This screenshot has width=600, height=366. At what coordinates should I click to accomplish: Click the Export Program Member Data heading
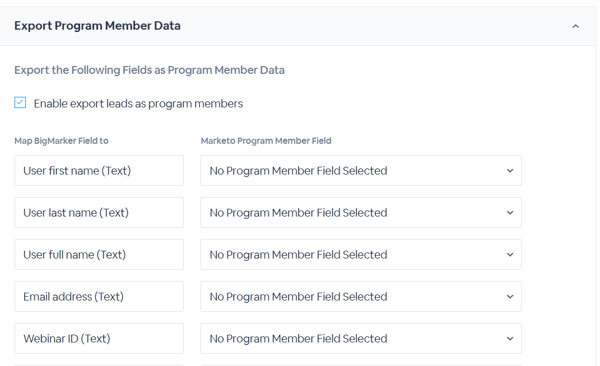97,26
